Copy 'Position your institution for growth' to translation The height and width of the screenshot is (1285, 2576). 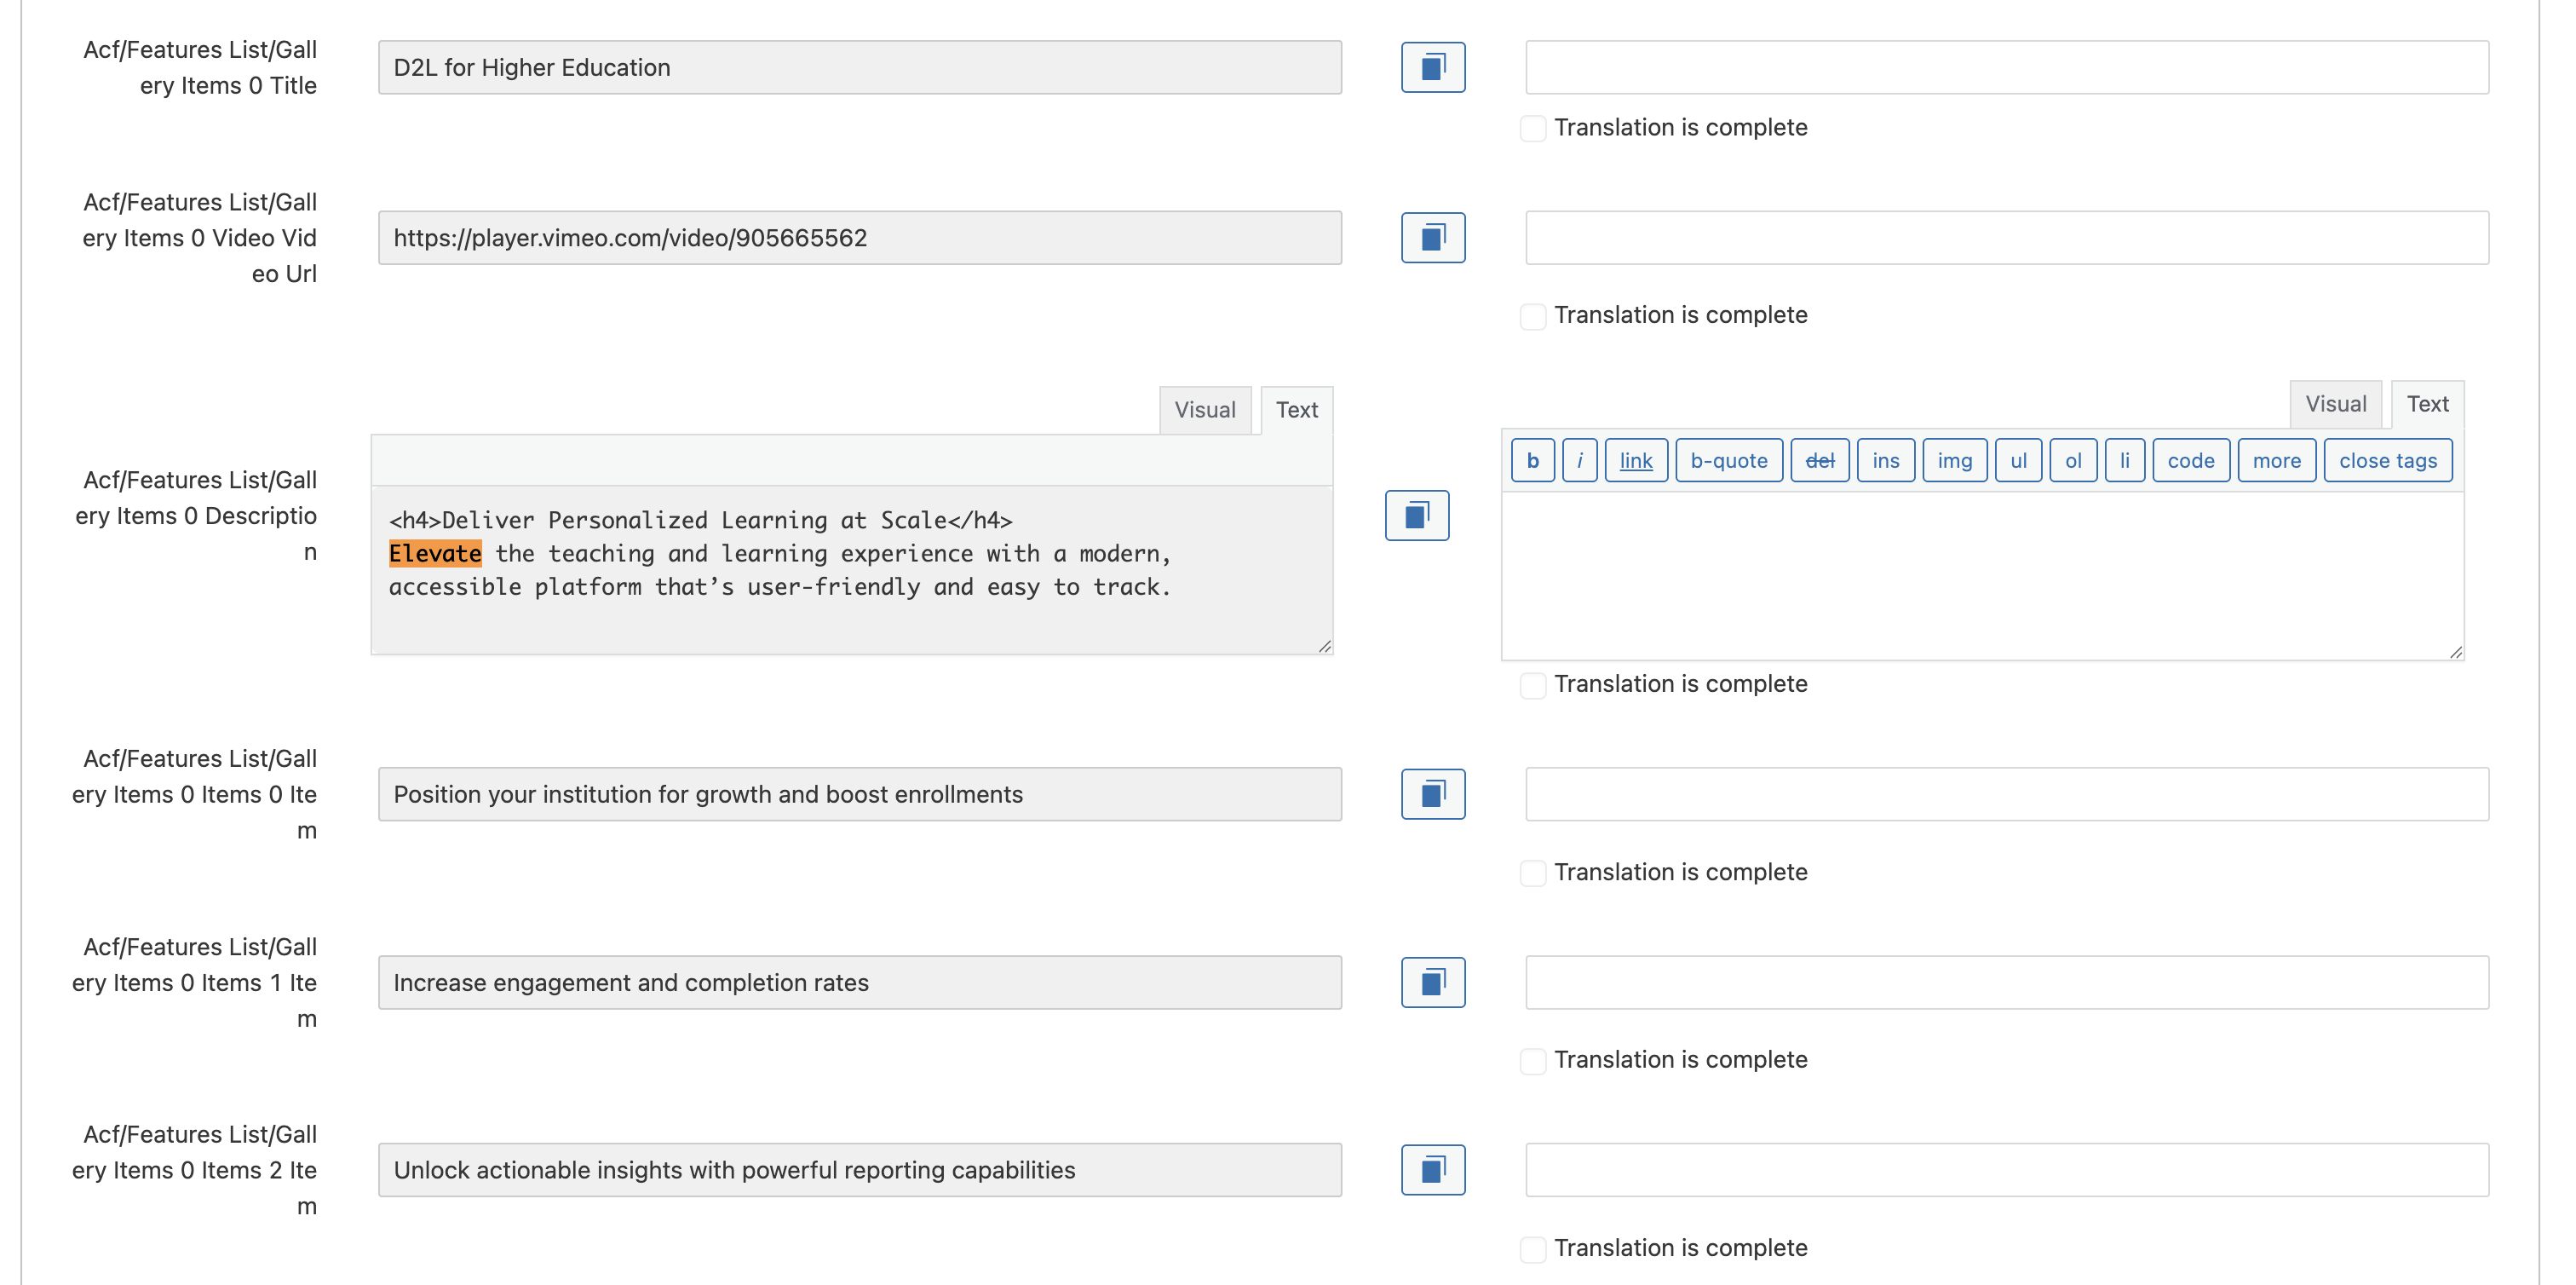pos(1432,794)
